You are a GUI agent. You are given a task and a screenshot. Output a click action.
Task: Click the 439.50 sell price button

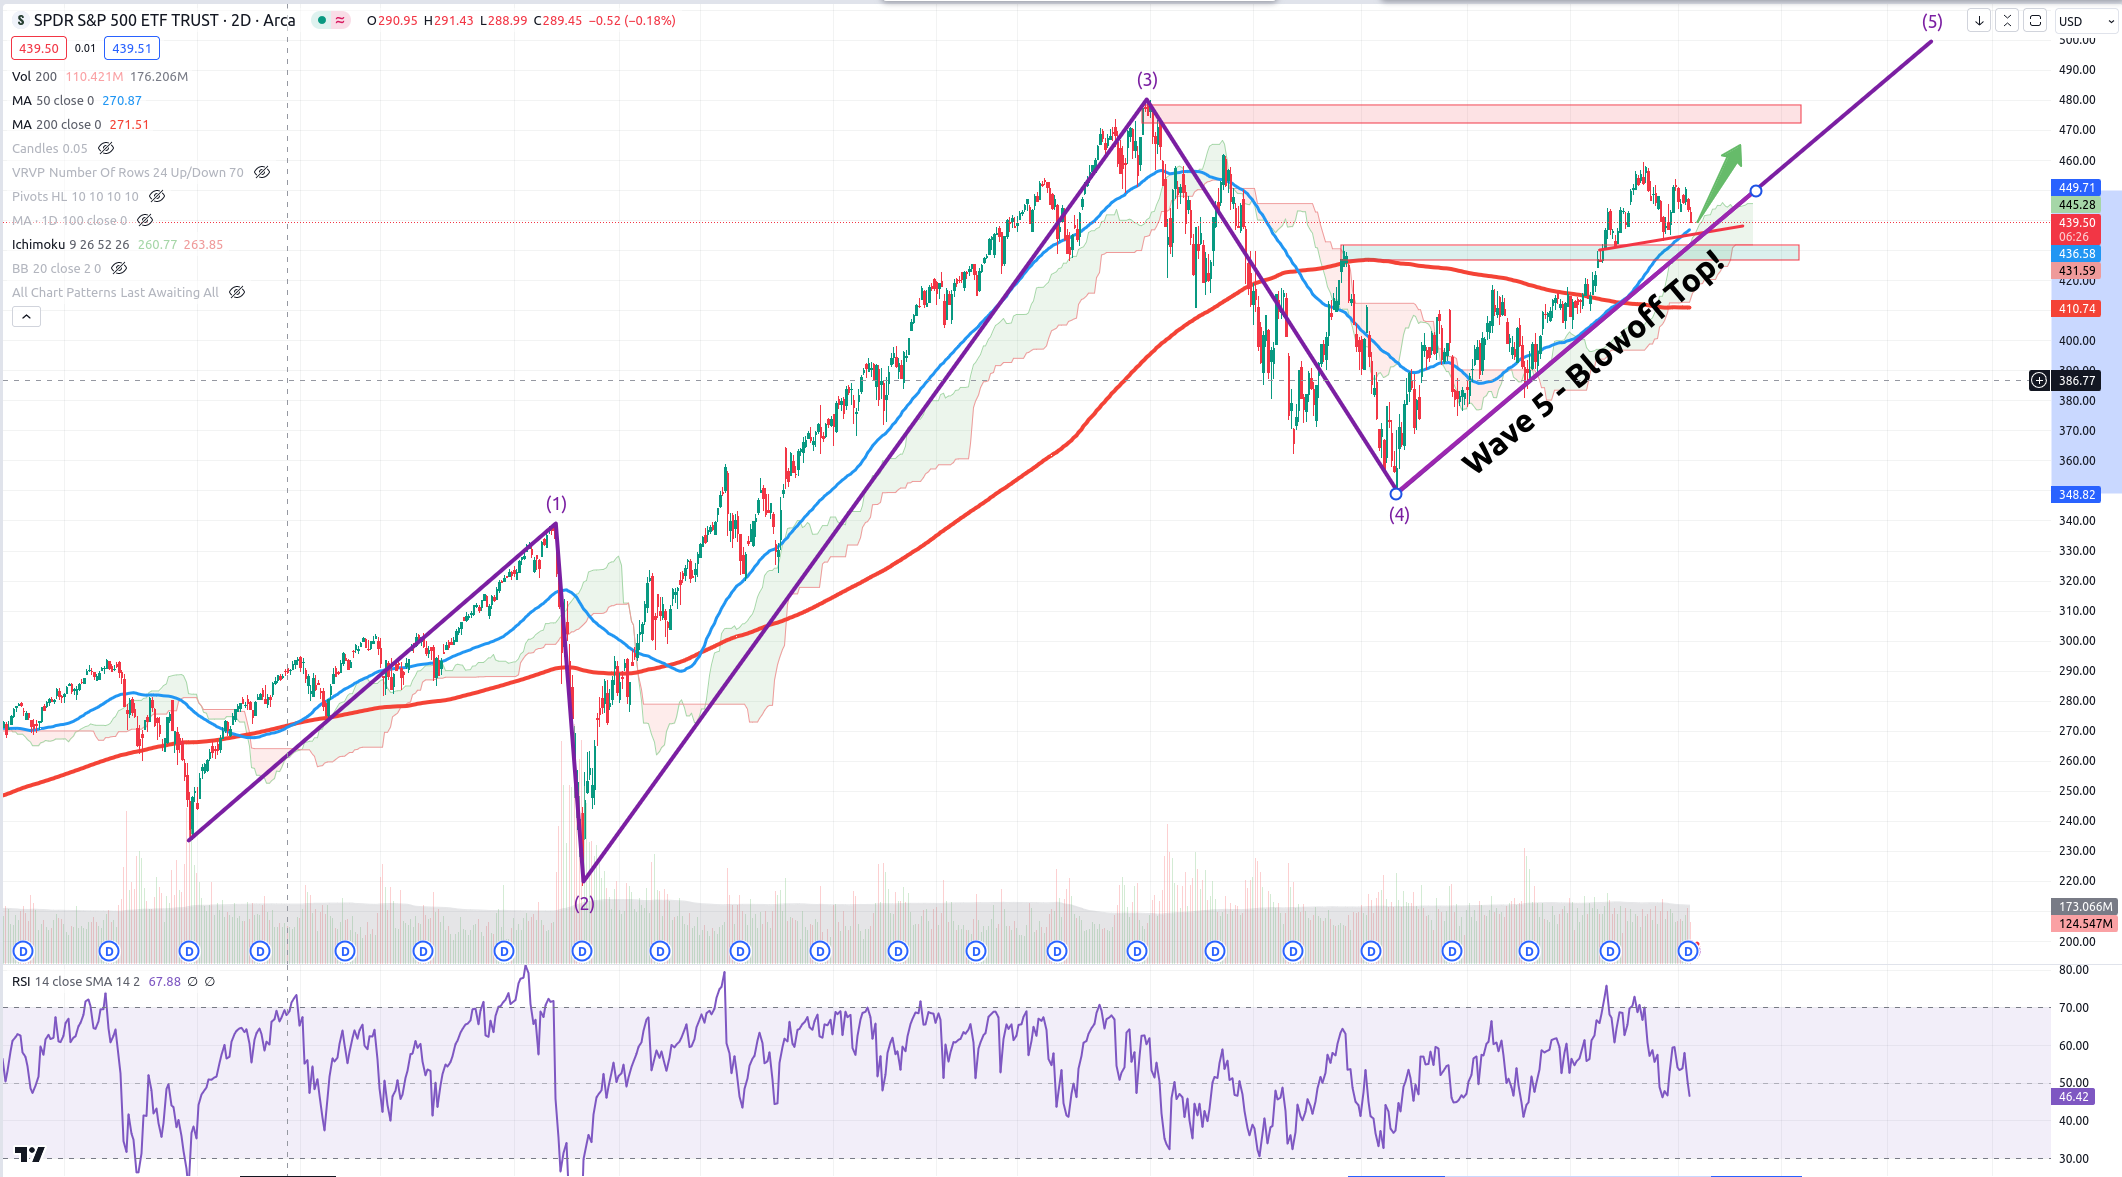pos(39,48)
